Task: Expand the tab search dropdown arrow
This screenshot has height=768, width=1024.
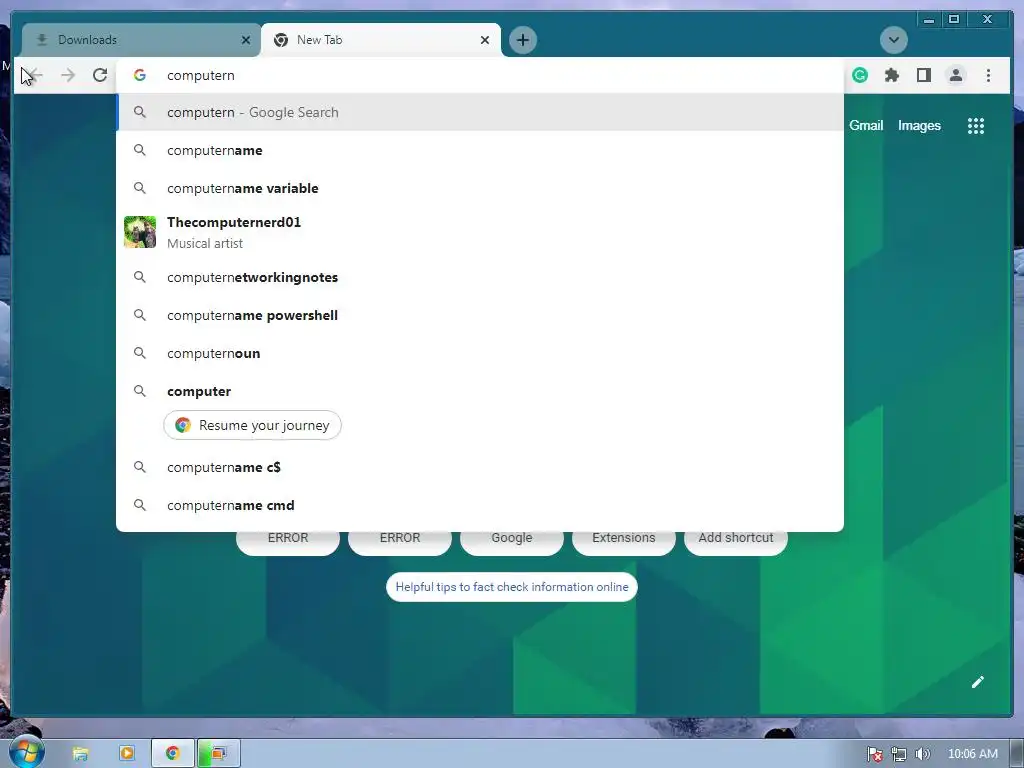Action: pos(893,40)
